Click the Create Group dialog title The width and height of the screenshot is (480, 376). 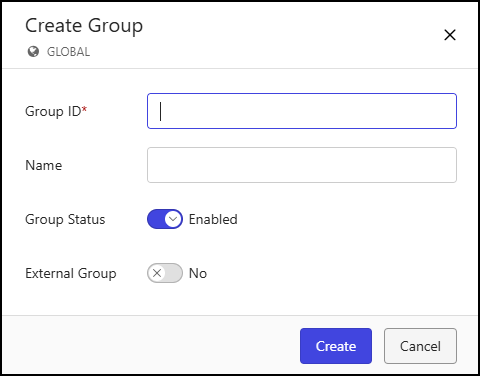[x=84, y=26]
